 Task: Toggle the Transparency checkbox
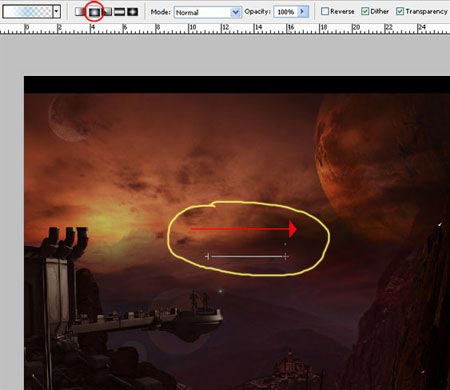tap(400, 11)
